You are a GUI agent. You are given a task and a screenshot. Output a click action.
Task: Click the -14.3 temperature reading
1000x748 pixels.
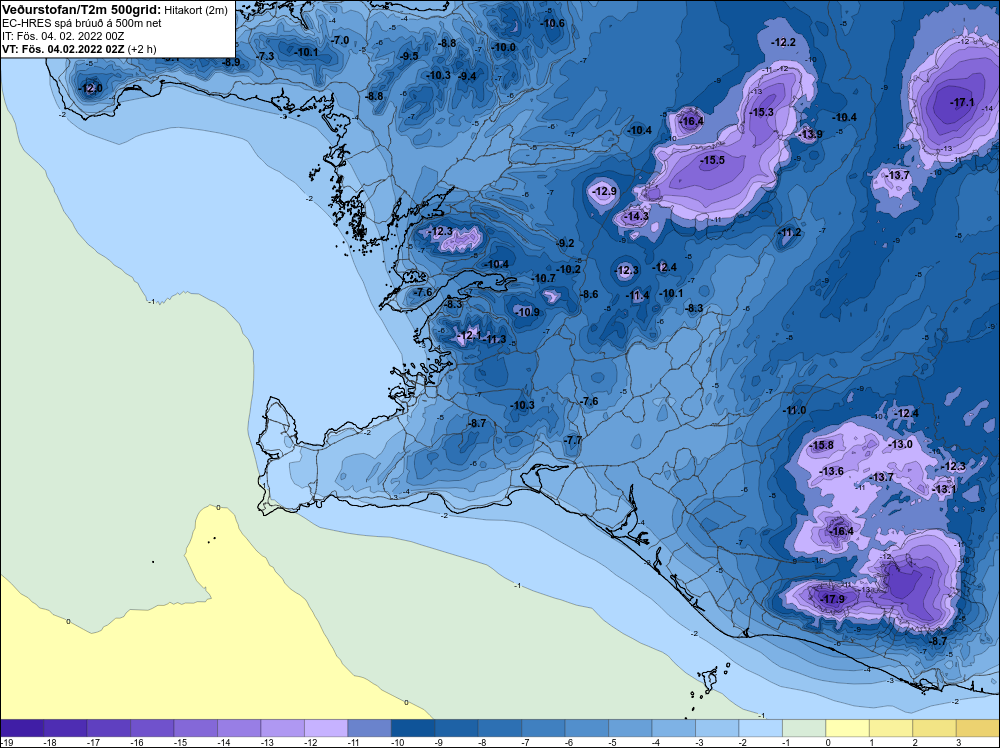coord(635,216)
